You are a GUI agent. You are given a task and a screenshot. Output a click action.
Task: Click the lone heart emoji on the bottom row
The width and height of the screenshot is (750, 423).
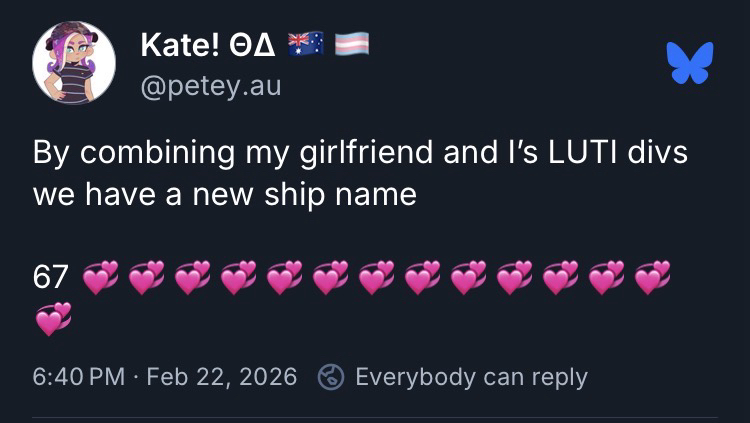[x=53, y=317]
